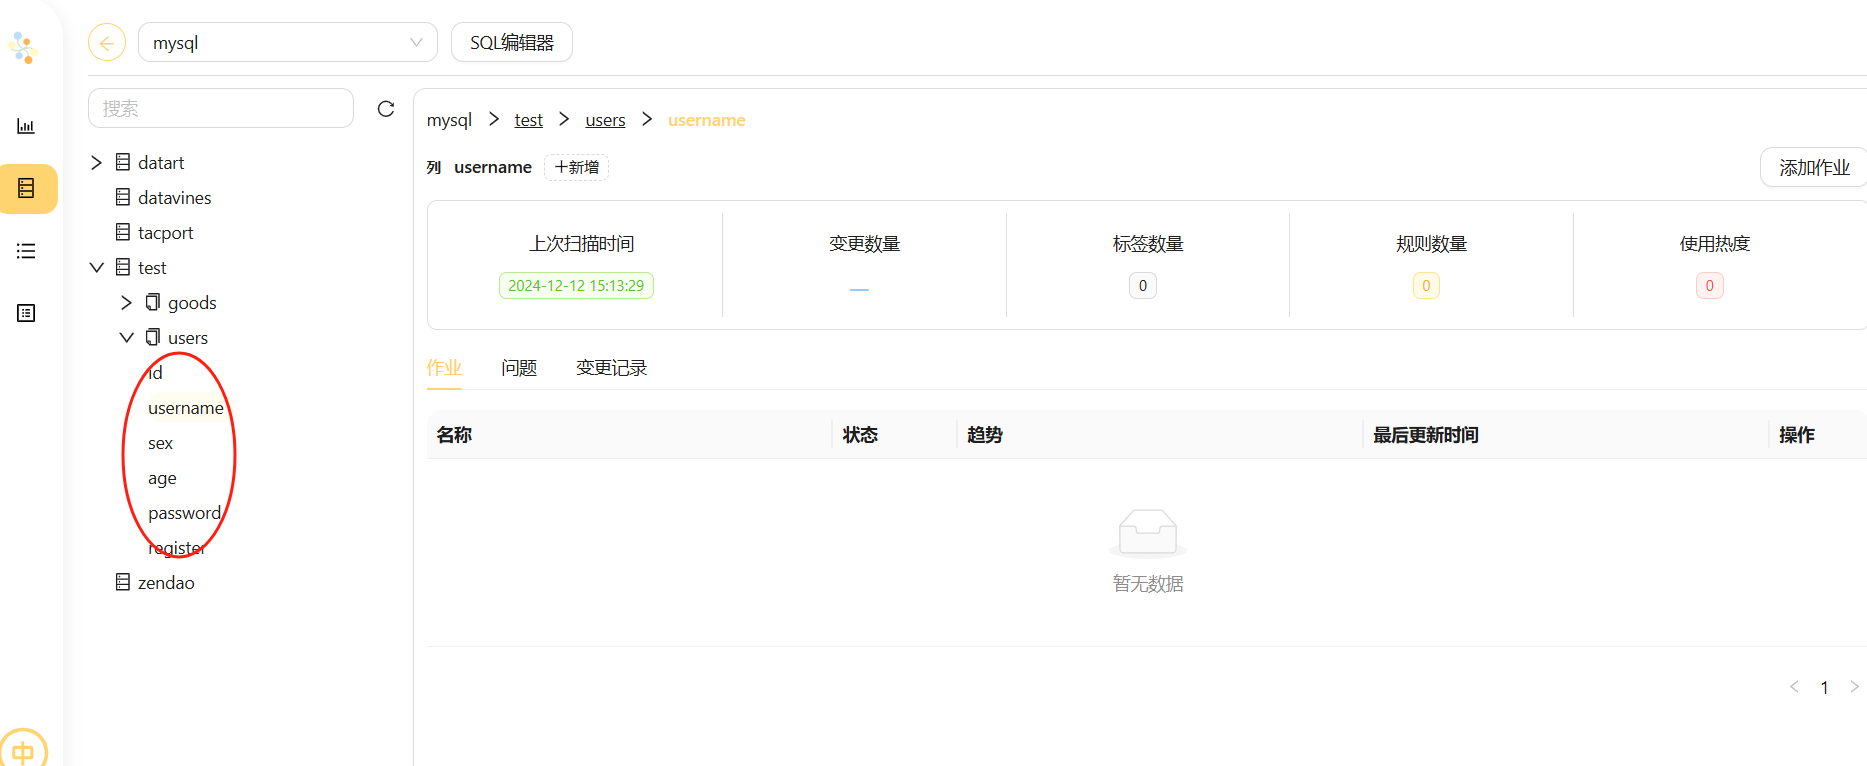This screenshot has width=1867, height=766.
Task: Expand the datart database node
Action: (97, 163)
